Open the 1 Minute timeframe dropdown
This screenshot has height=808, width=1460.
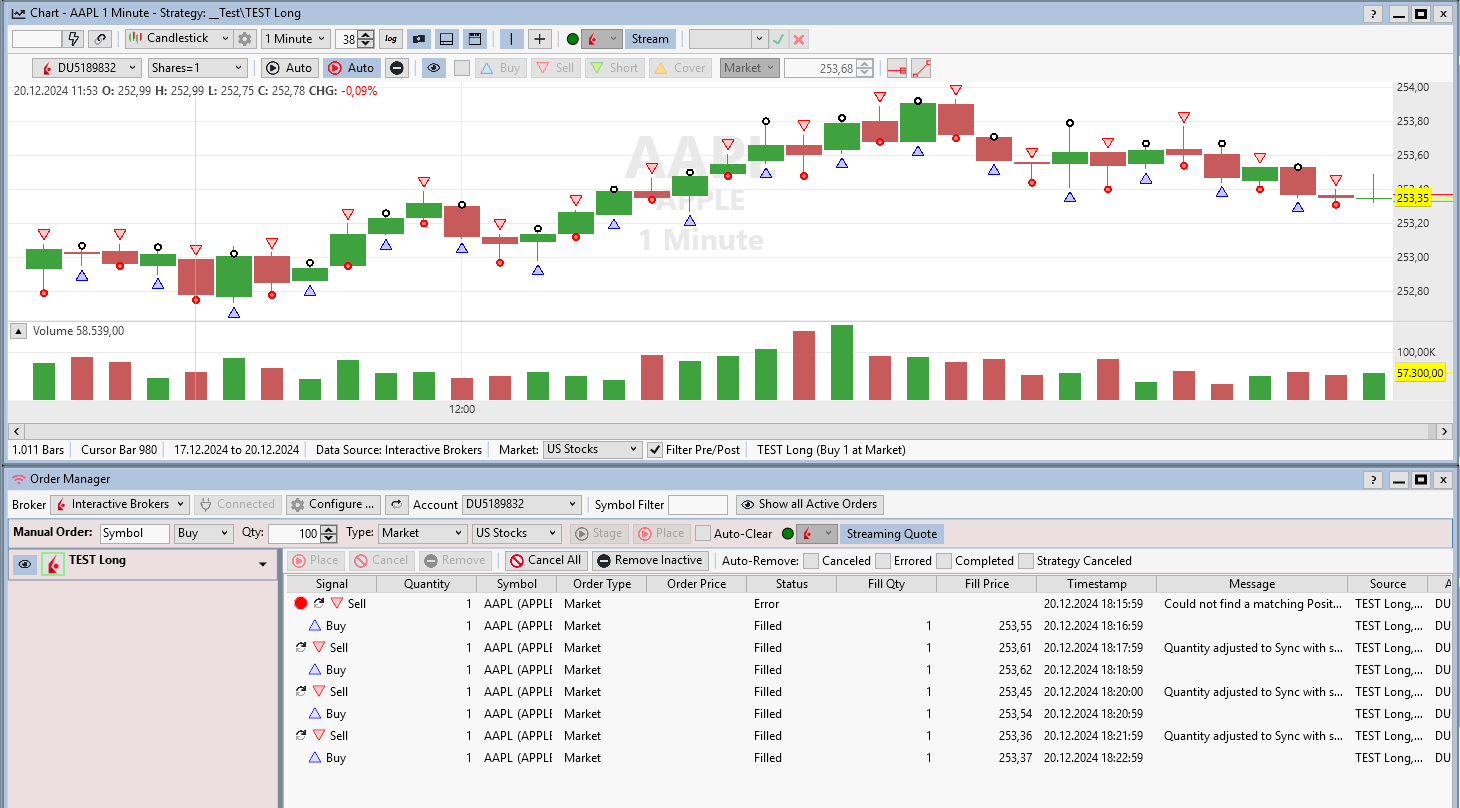tap(295, 39)
